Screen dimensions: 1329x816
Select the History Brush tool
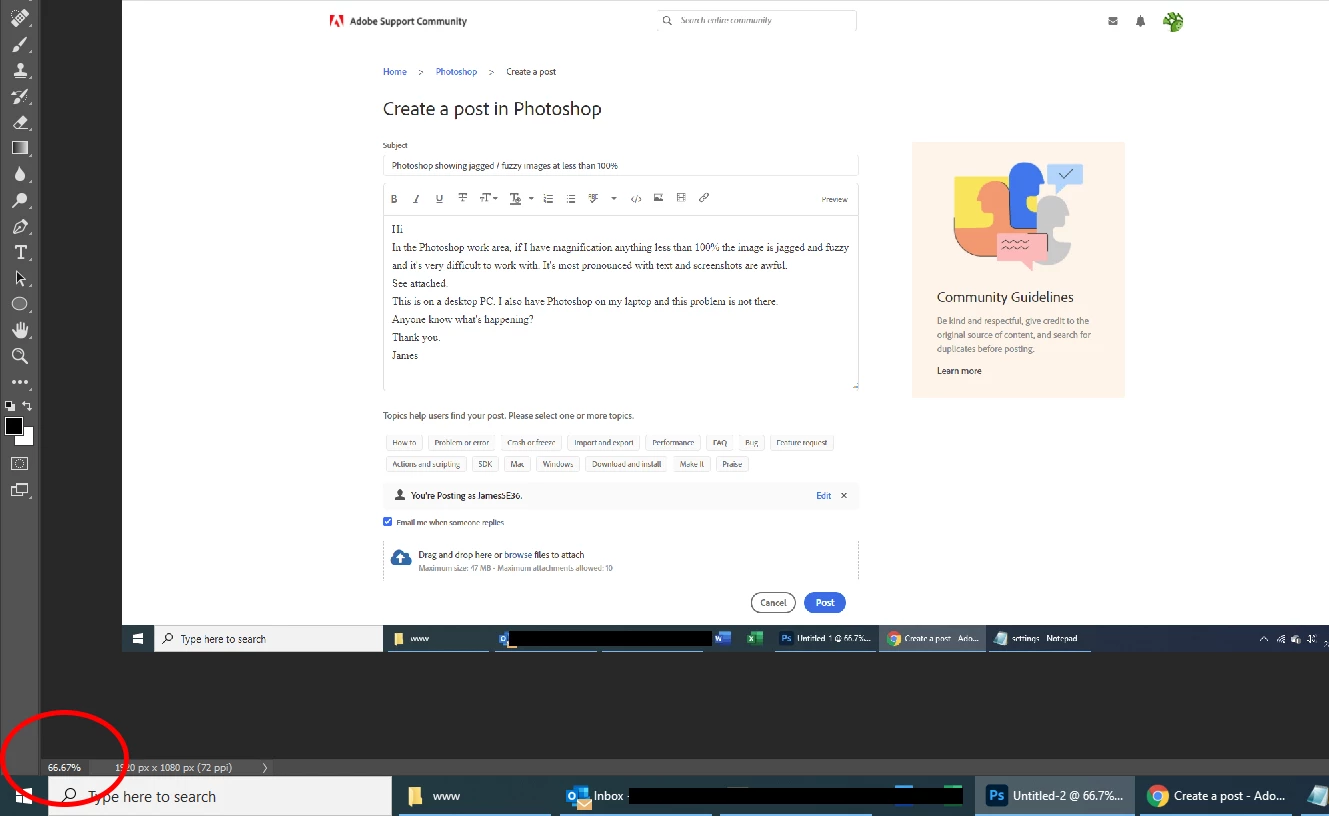point(20,96)
